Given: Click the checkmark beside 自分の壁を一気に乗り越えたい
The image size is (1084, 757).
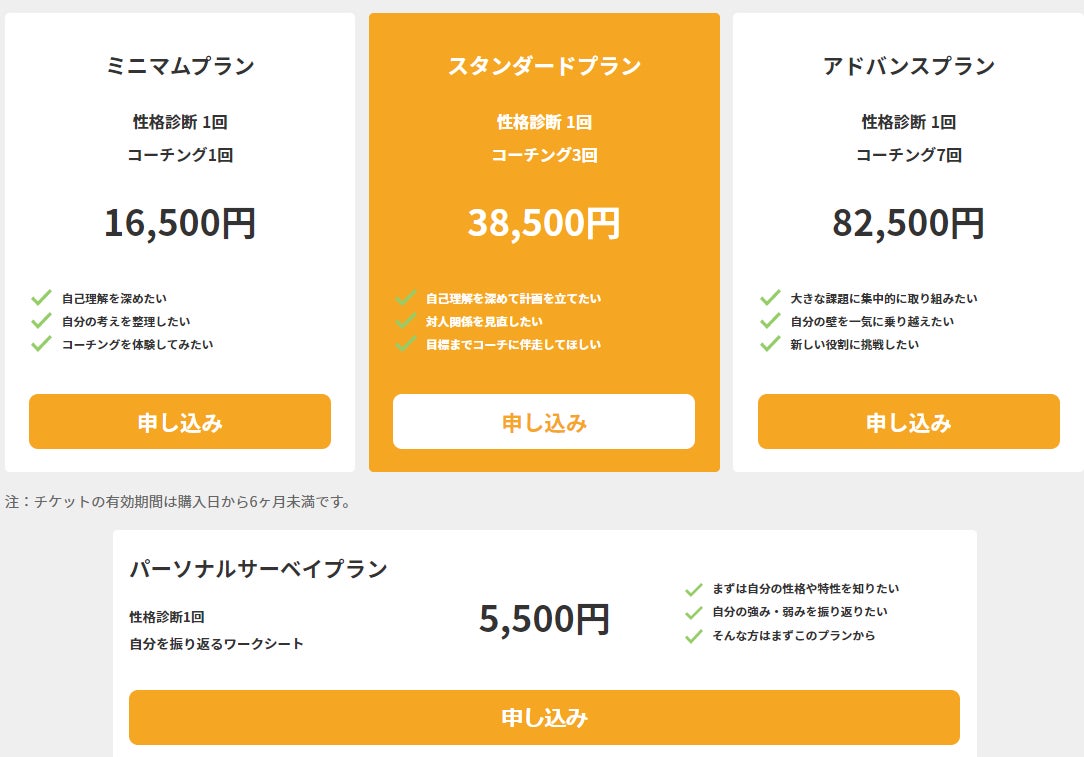Looking at the screenshot, I should [x=770, y=321].
